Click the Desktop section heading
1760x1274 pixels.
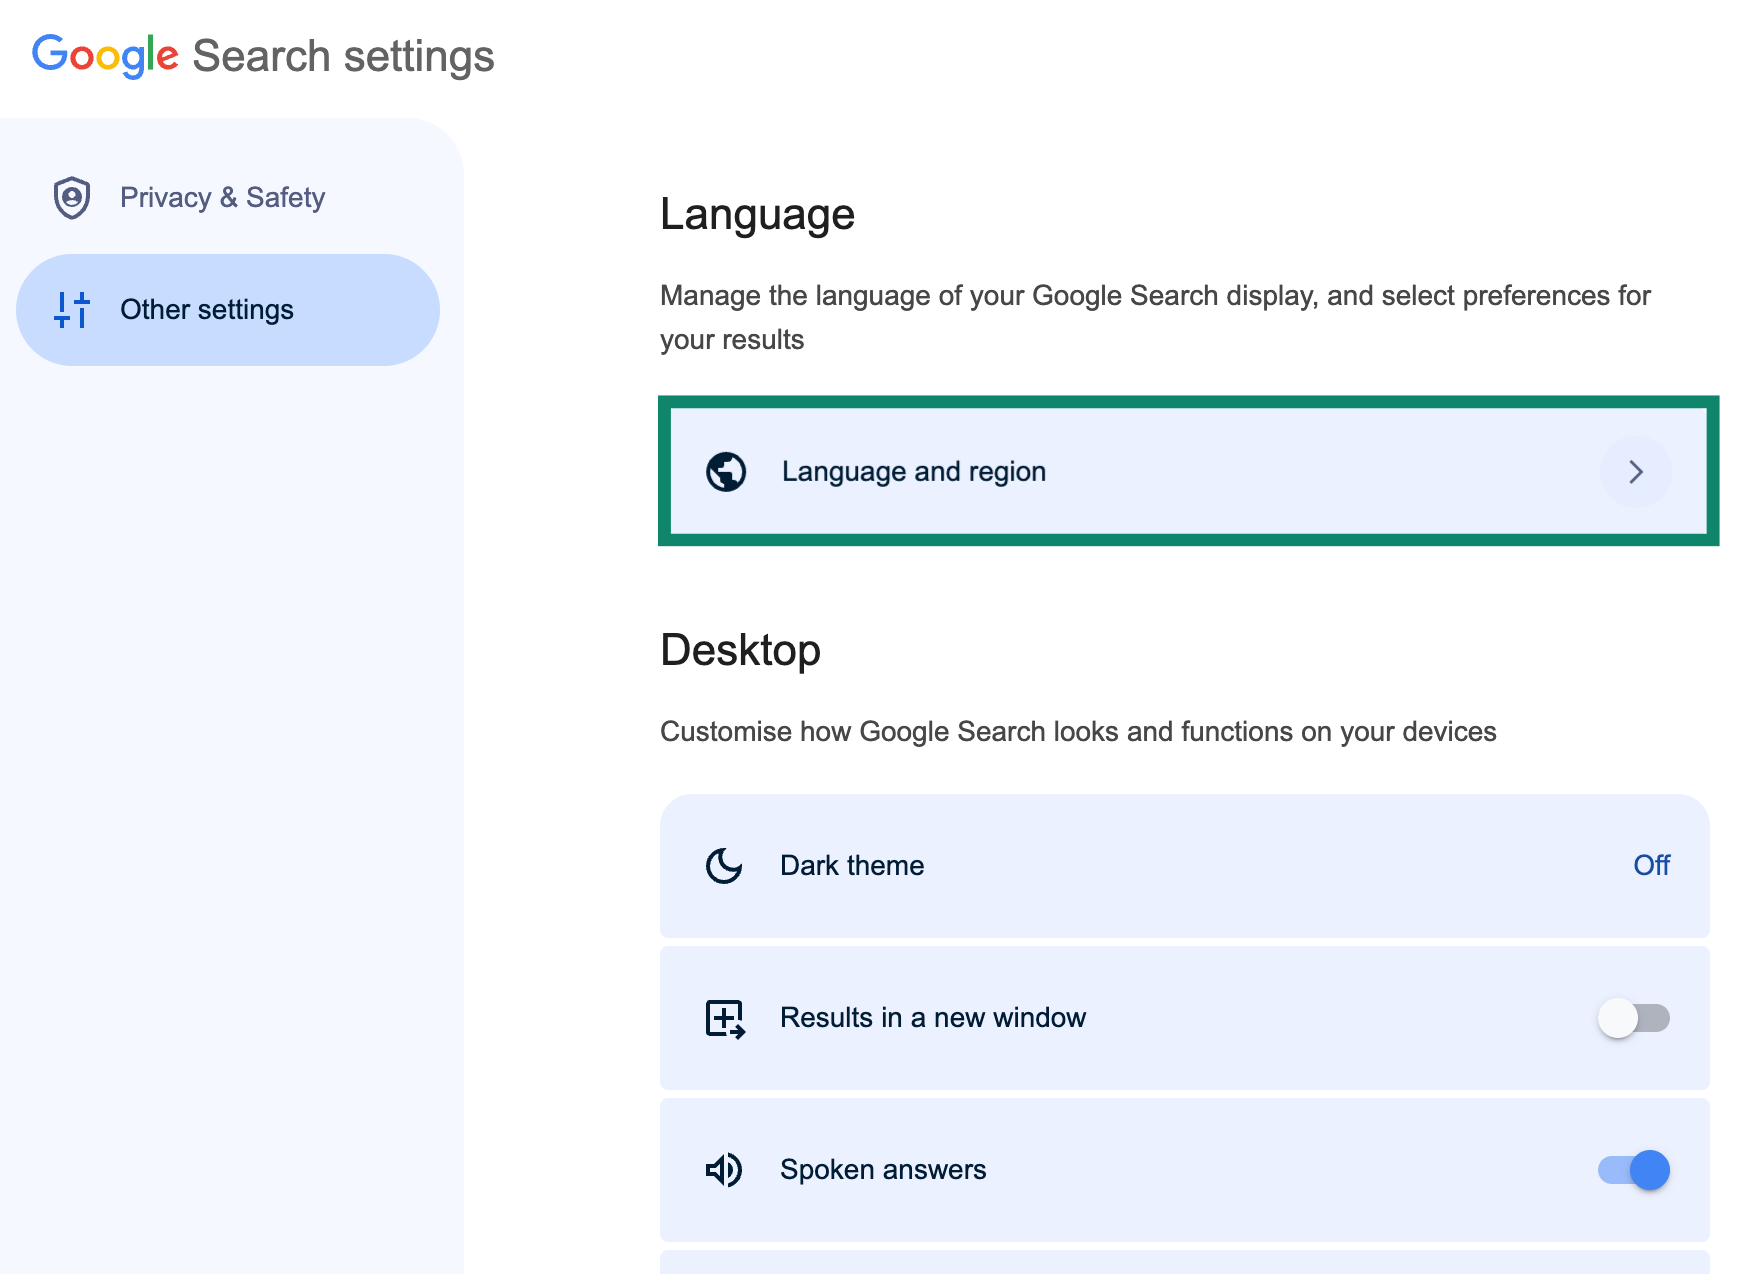[740, 650]
